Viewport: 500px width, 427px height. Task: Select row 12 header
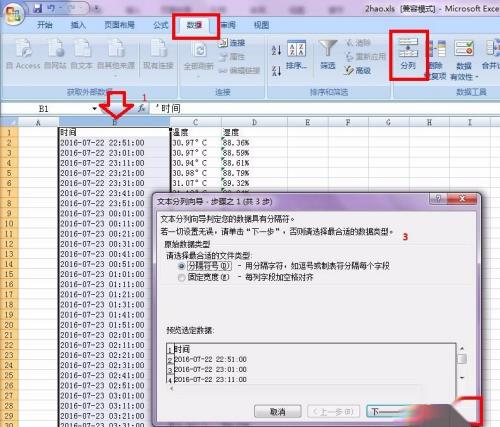pos(9,244)
